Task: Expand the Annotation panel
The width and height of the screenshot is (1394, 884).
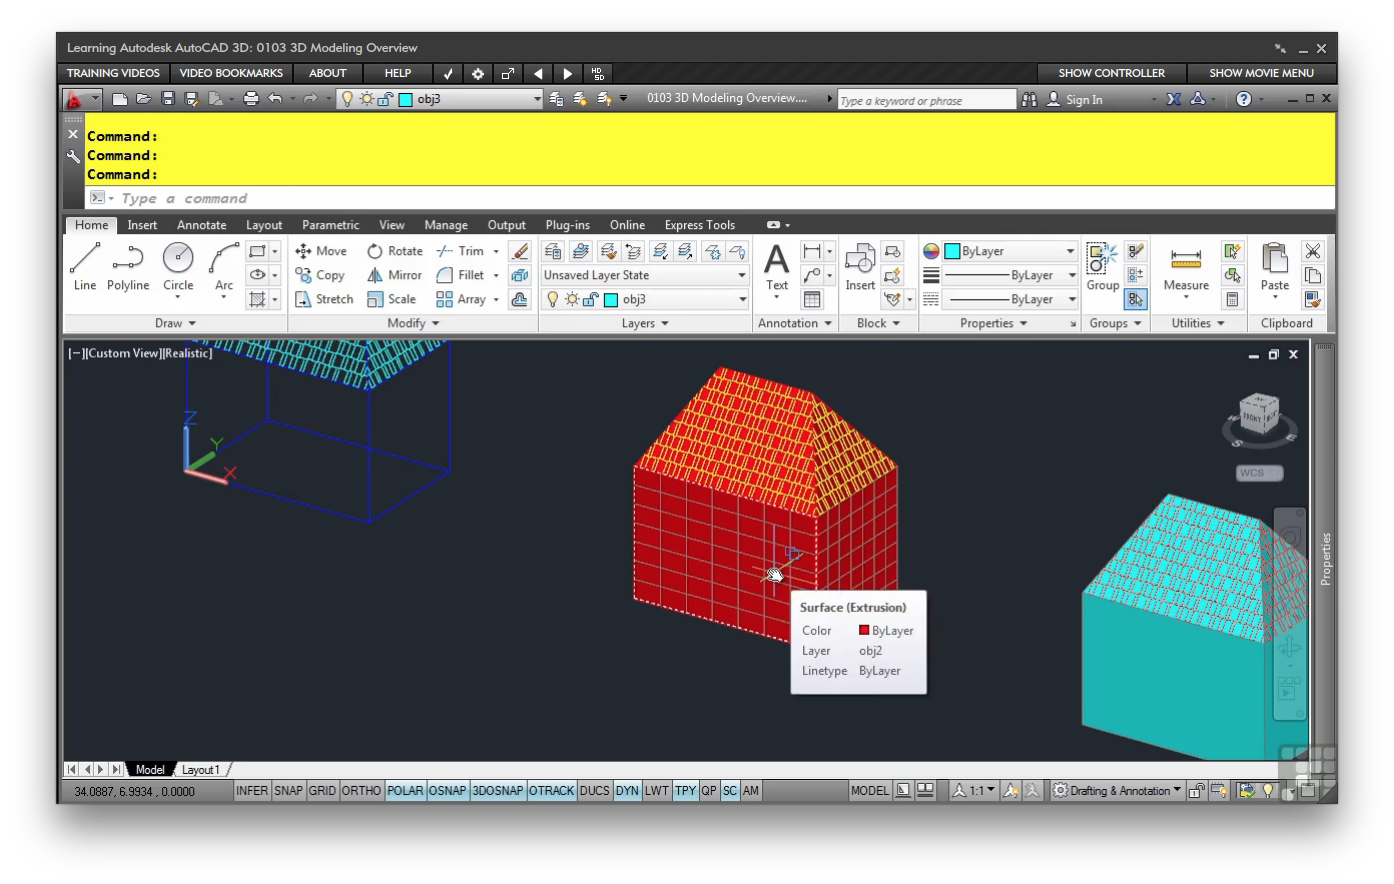Action: [x=795, y=323]
